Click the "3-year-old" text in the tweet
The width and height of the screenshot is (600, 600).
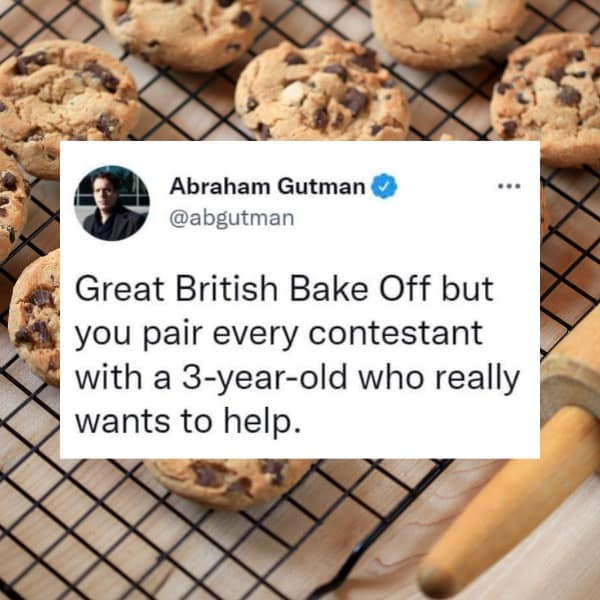(x=265, y=378)
